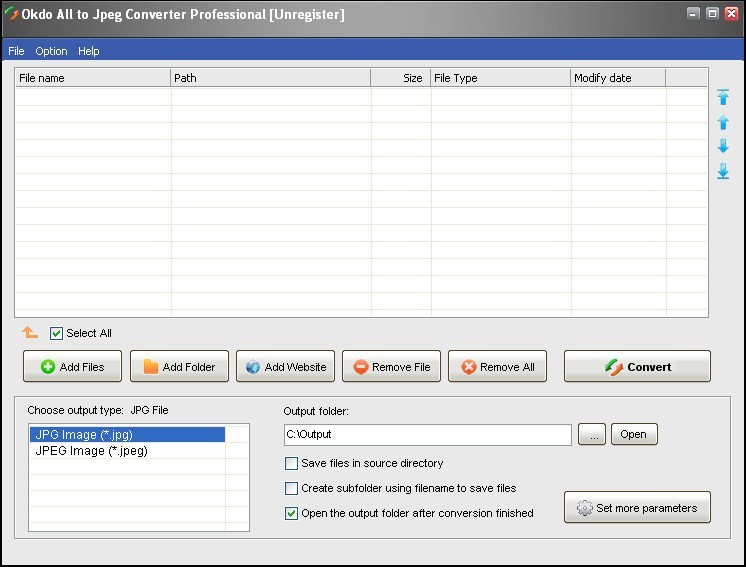Select JPEG Image (*.jpeg) output type
746x567 pixels.
[x=127, y=450]
